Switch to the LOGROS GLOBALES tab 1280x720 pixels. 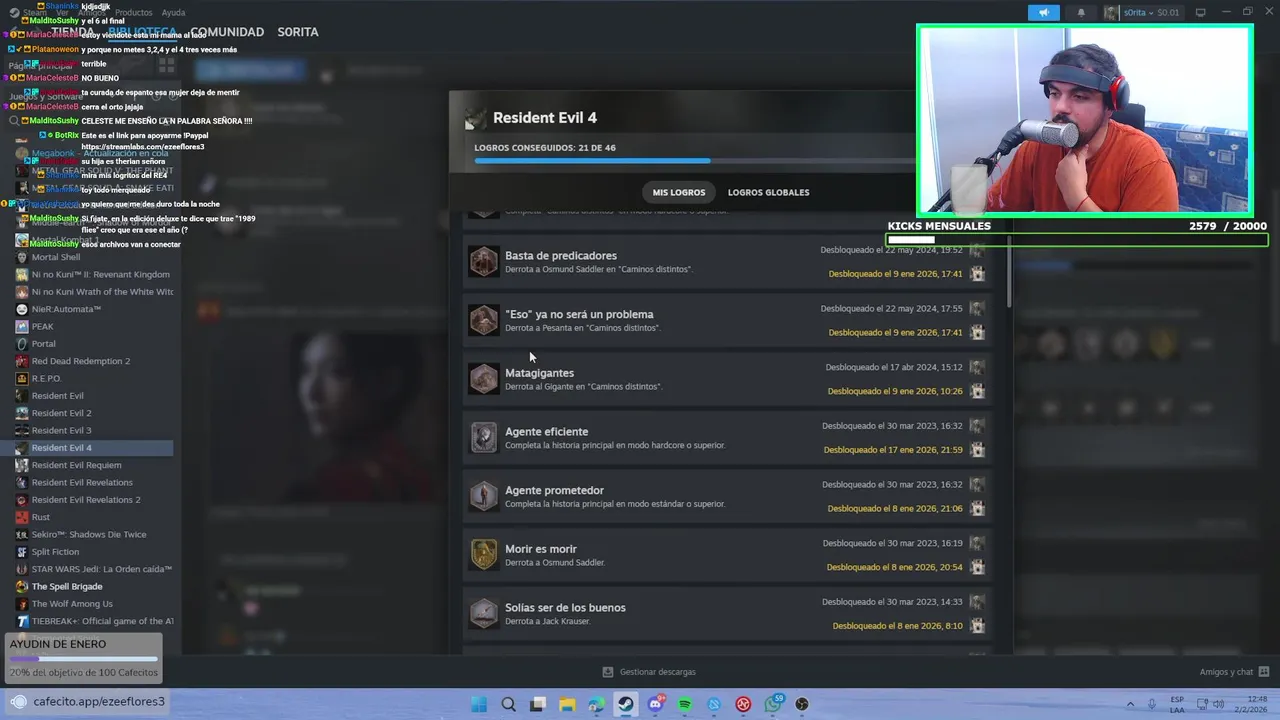pos(768,192)
